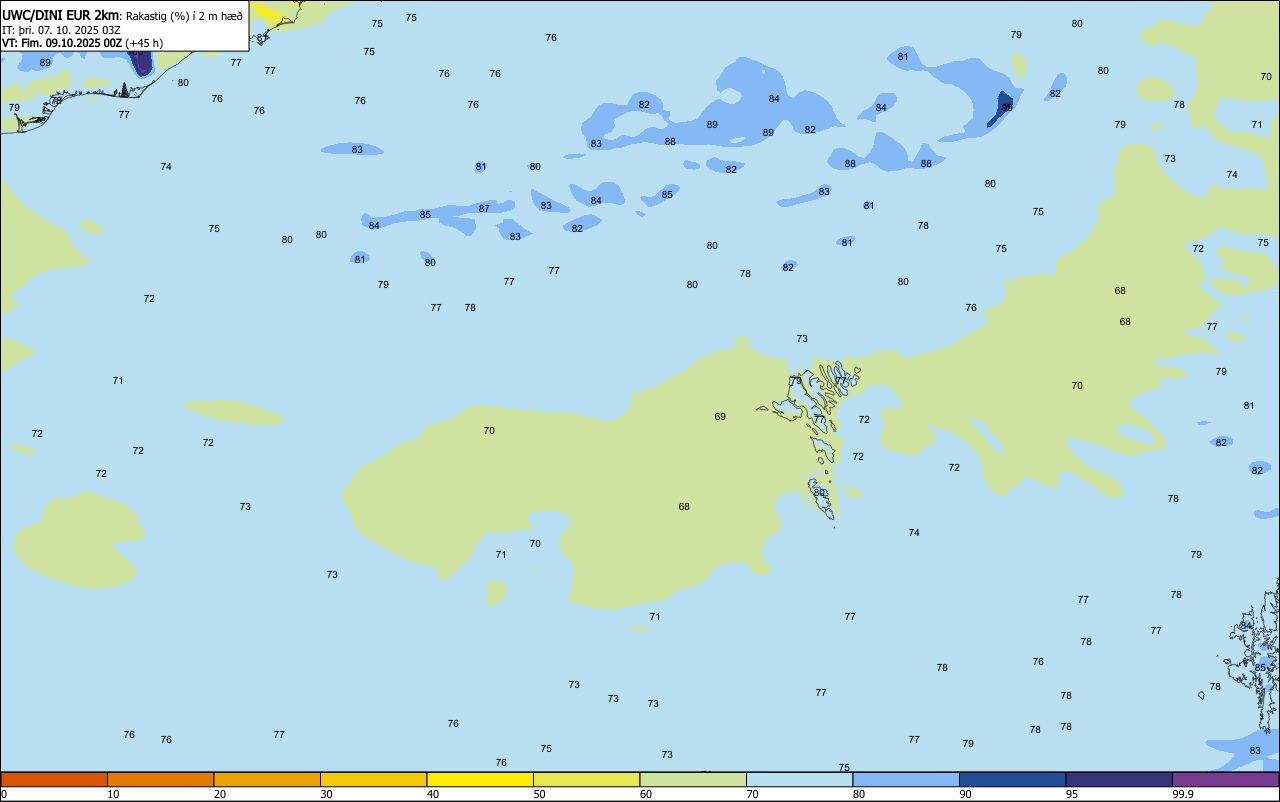1280x802 pixels.
Task: Click the '30' tick label on color scale
Action: point(327,794)
